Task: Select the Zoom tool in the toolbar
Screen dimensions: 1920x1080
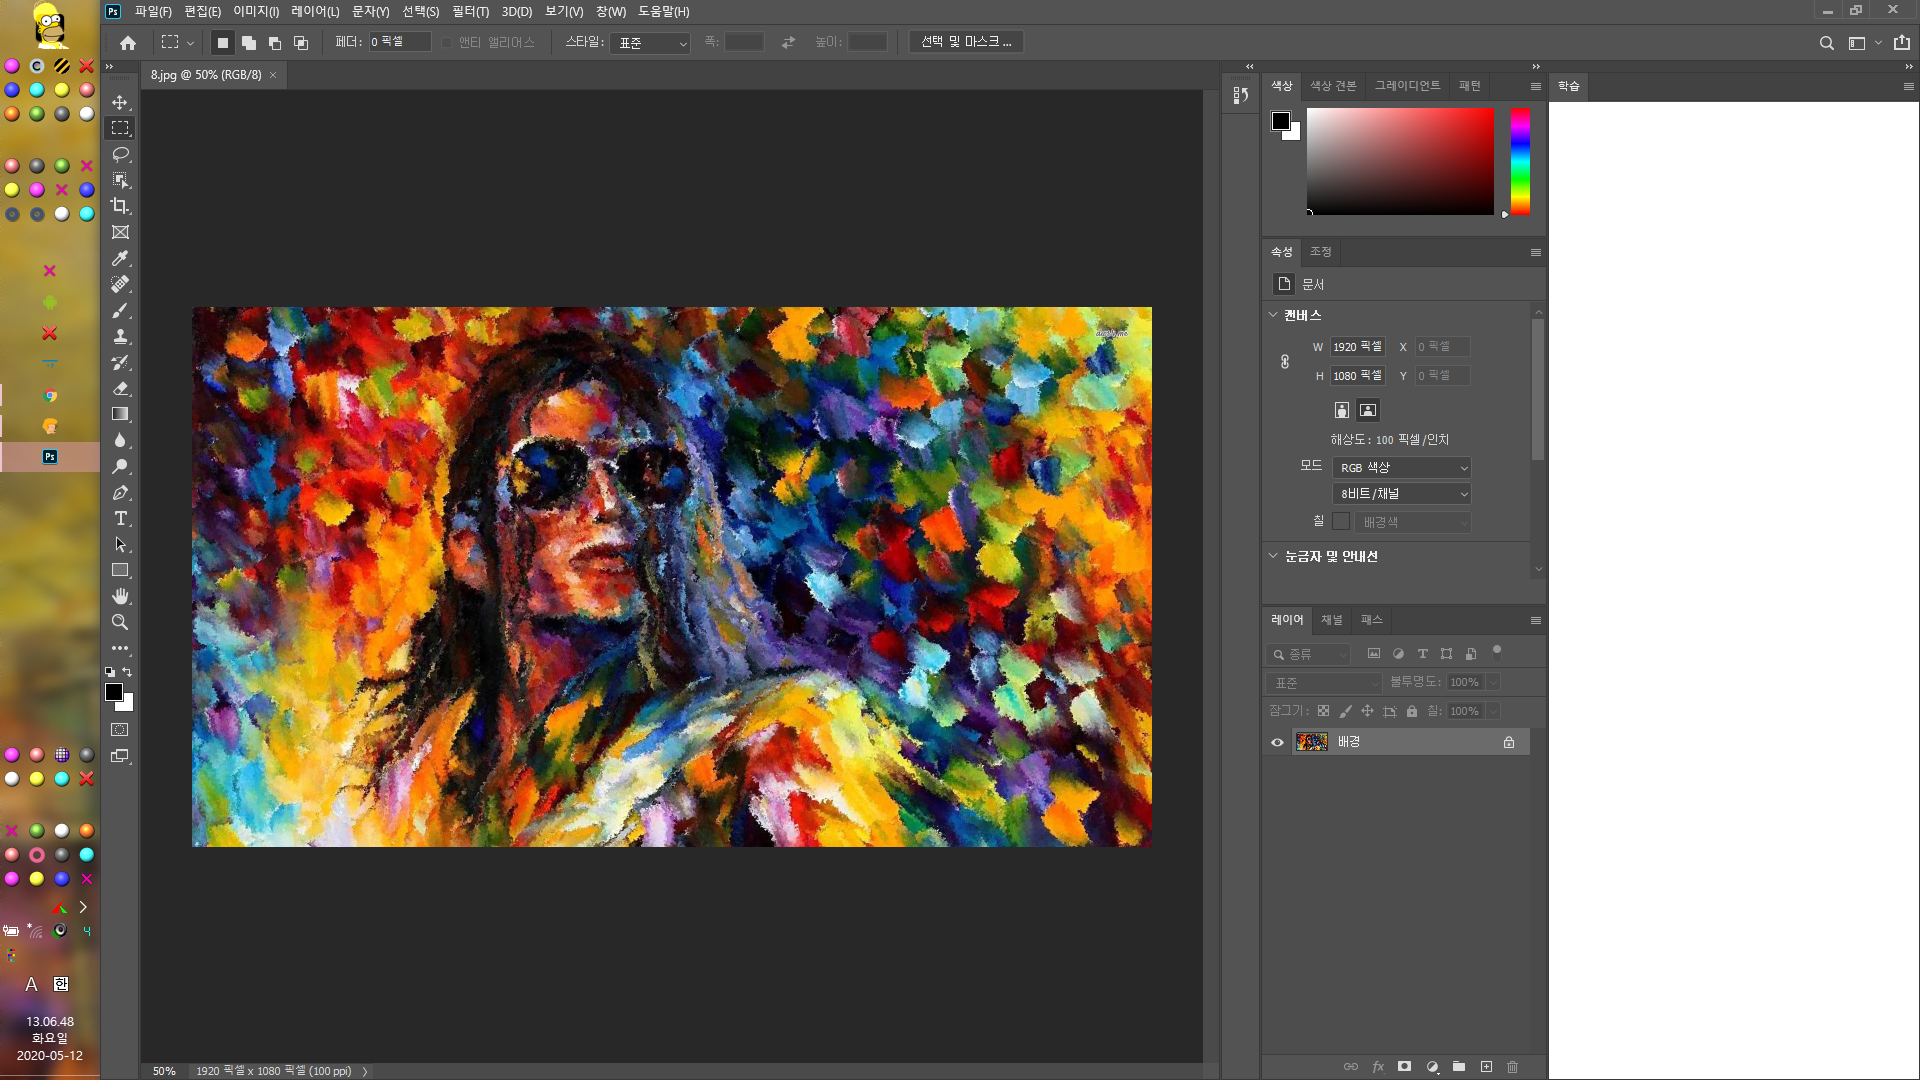Action: (120, 622)
